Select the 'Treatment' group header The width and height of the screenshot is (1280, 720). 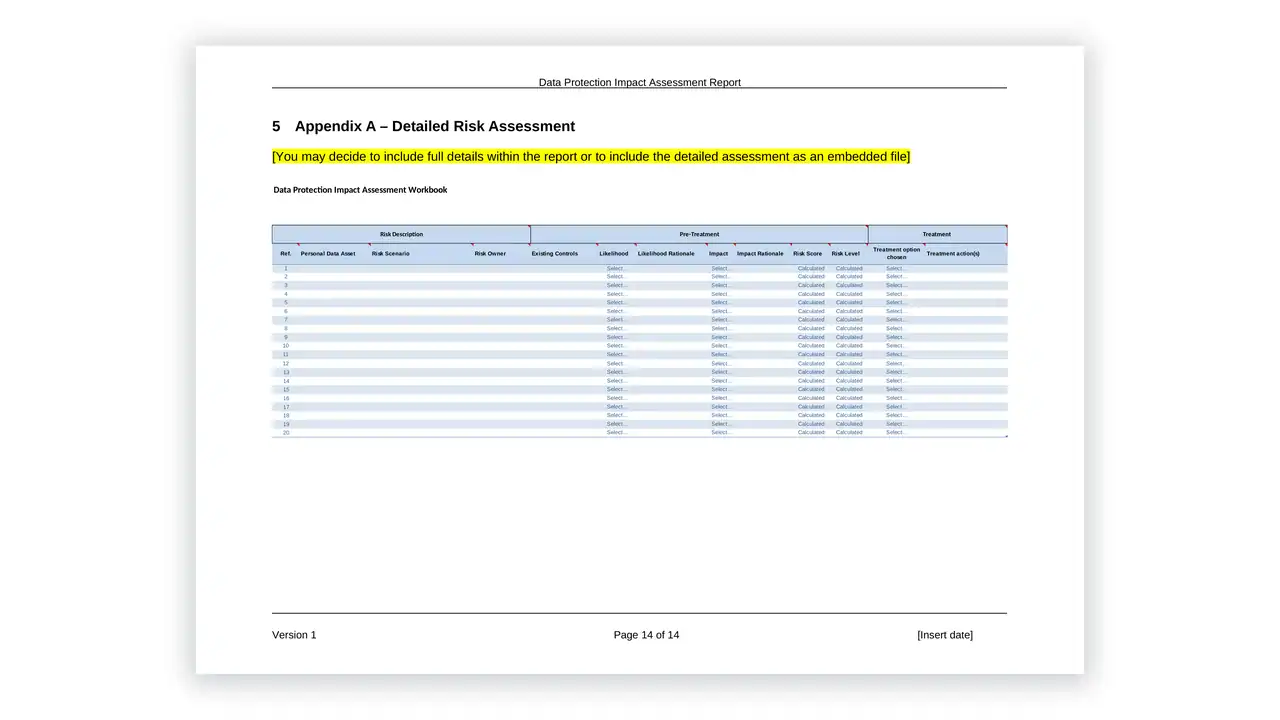tap(937, 234)
